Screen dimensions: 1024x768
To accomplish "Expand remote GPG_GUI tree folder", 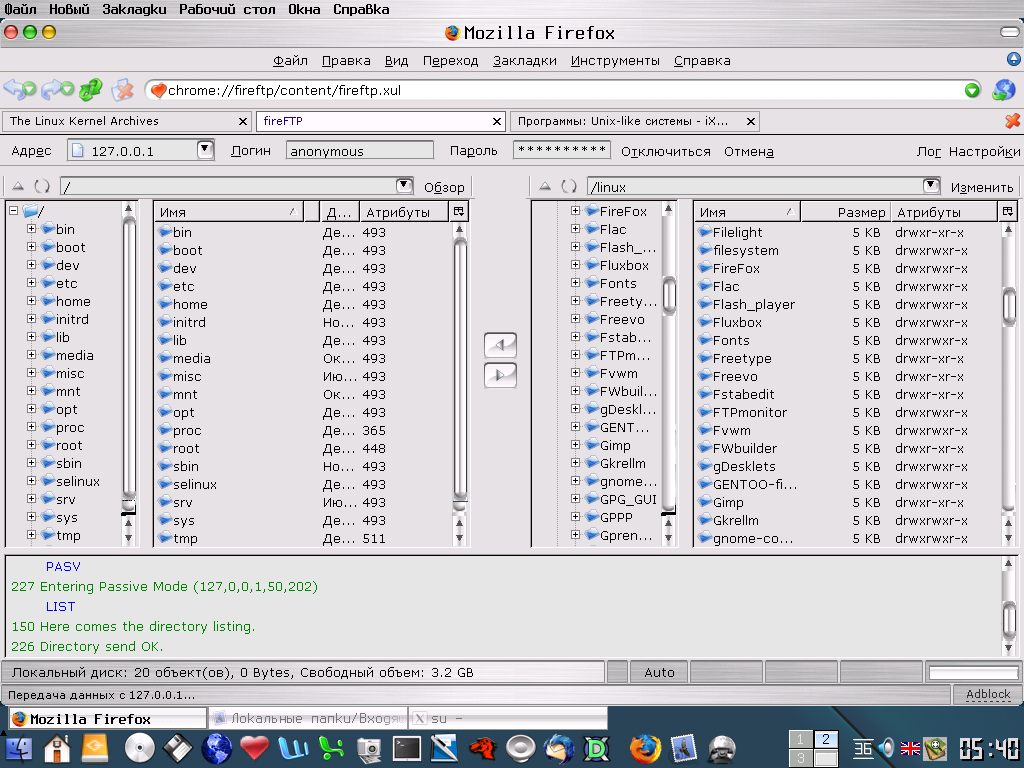I will tap(575, 499).
